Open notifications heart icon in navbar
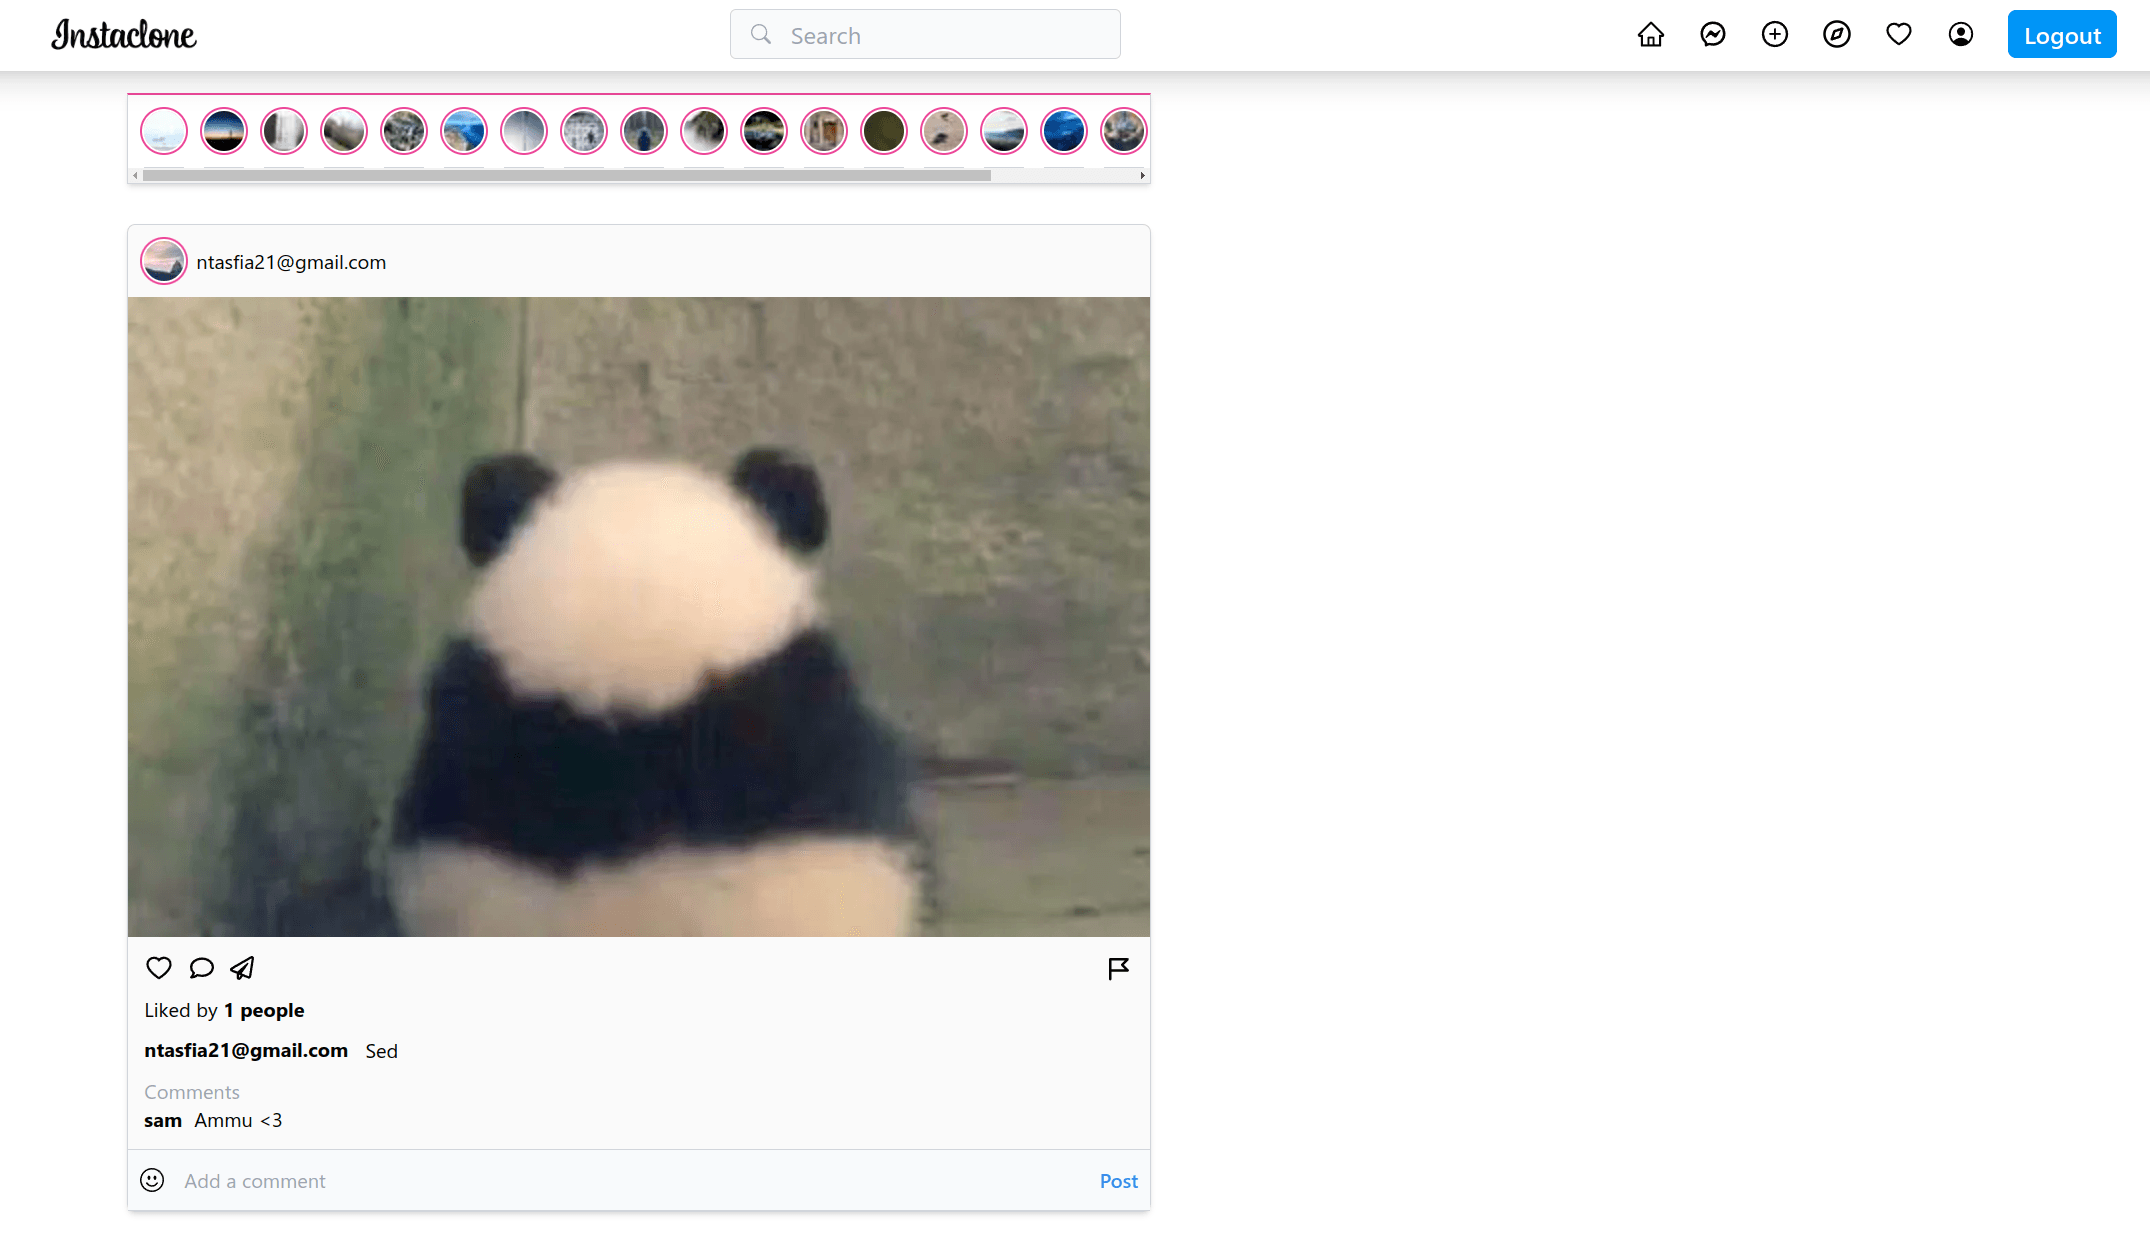This screenshot has width=2150, height=1246. tap(1898, 35)
